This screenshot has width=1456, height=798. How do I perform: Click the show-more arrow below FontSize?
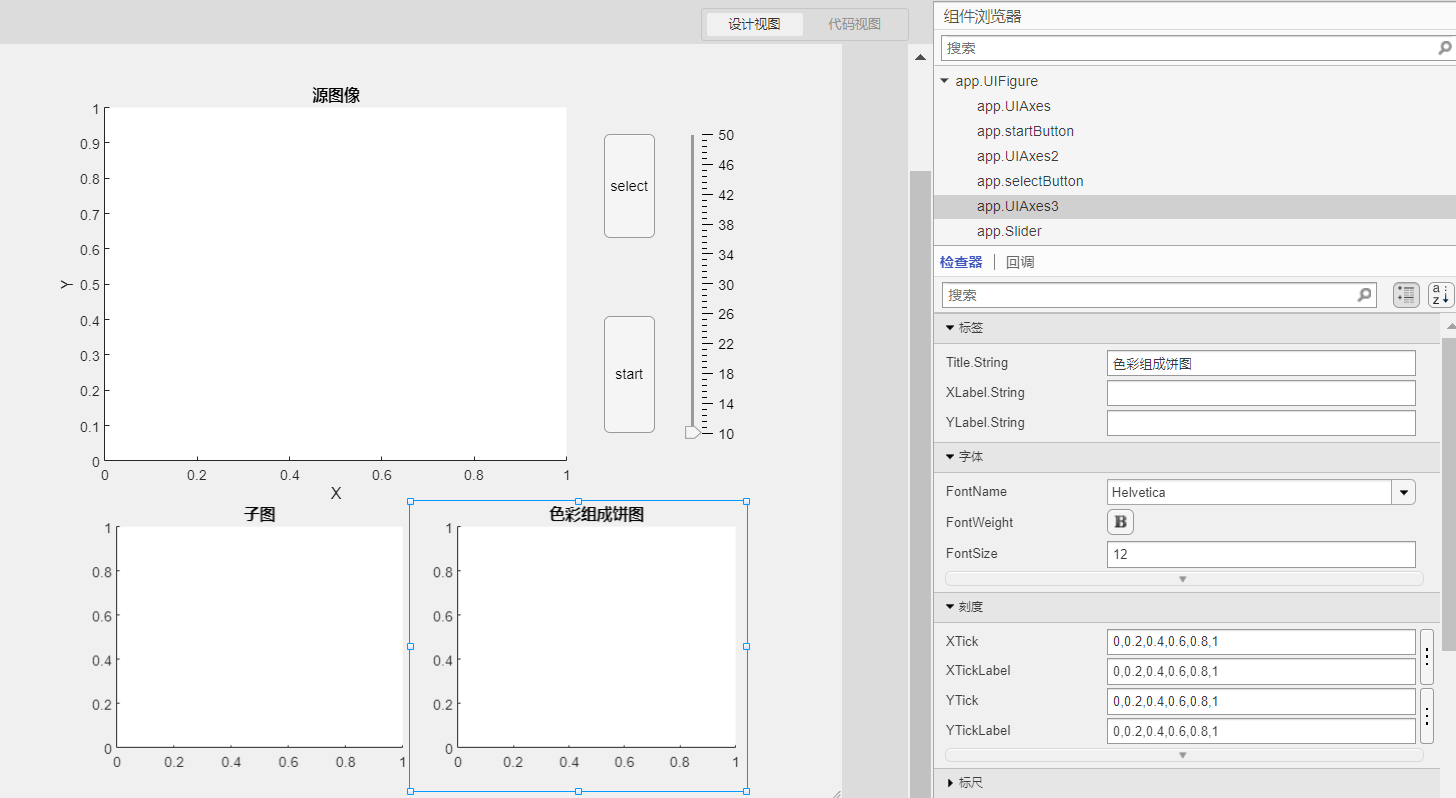click(1183, 578)
